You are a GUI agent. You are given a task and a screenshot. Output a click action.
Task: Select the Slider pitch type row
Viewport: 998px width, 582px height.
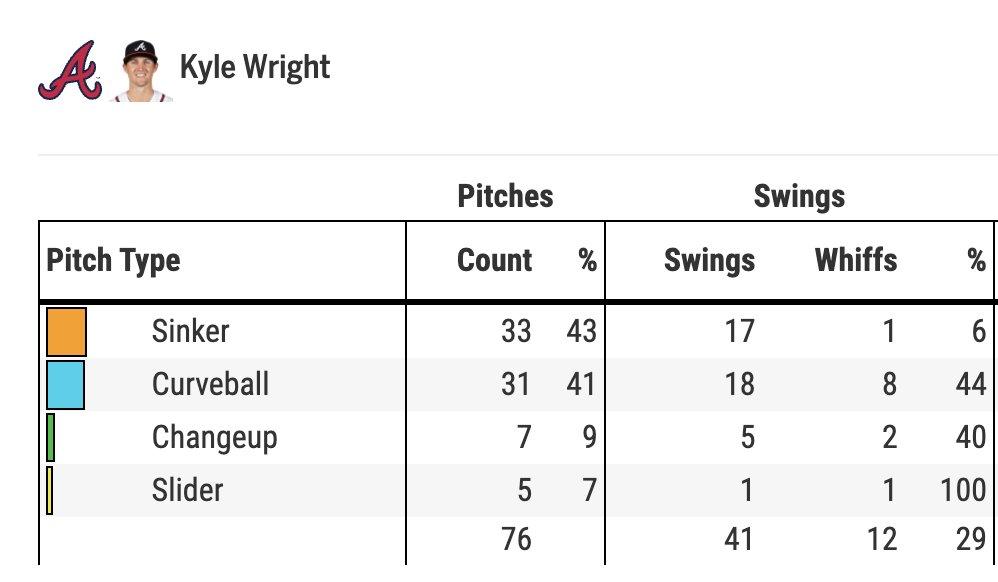point(187,490)
